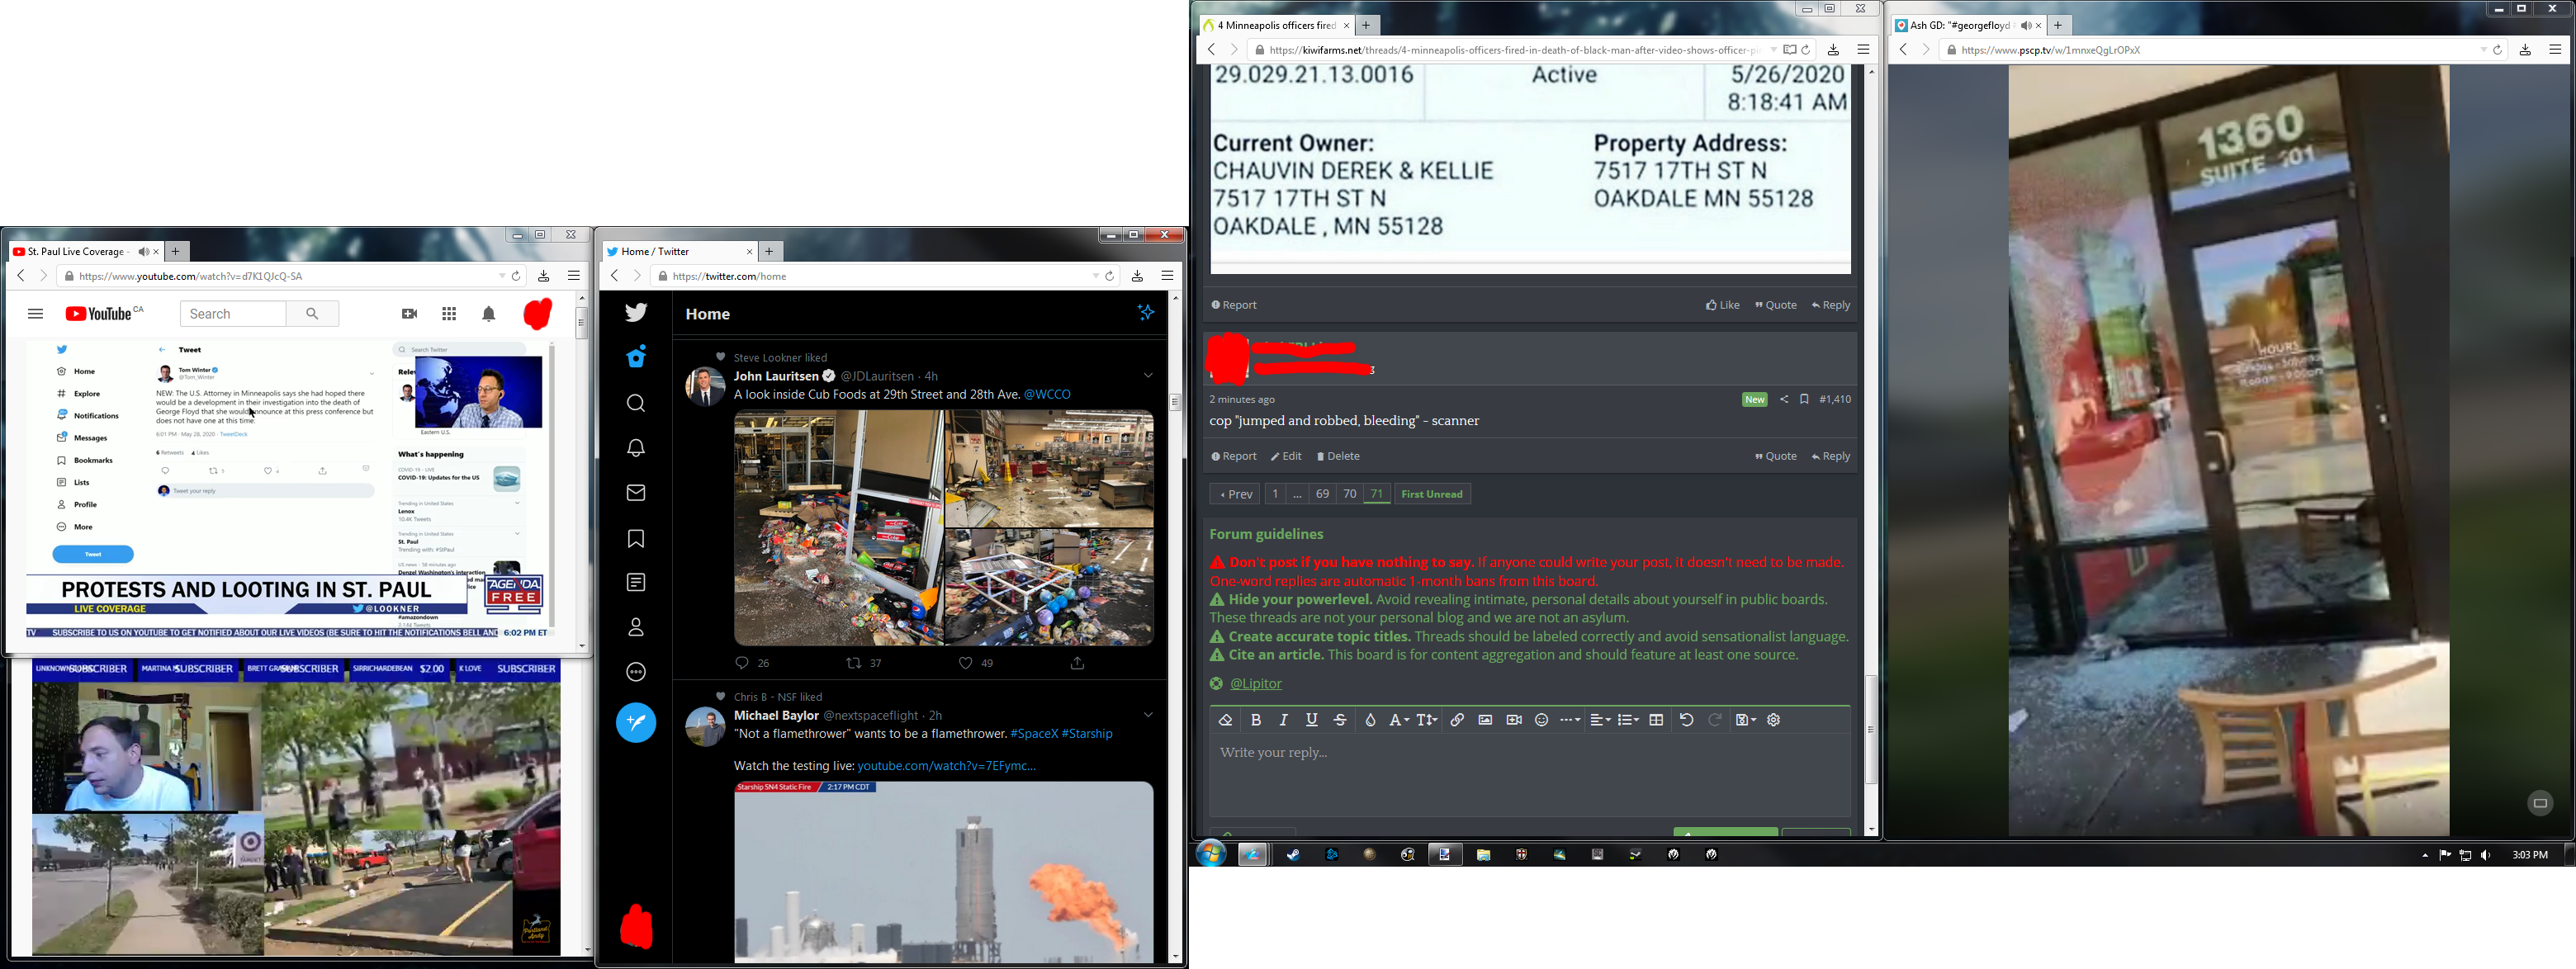This screenshot has width=2576, height=969.
Task: Click the volume icon in system tray
Action: (x=2486, y=855)
